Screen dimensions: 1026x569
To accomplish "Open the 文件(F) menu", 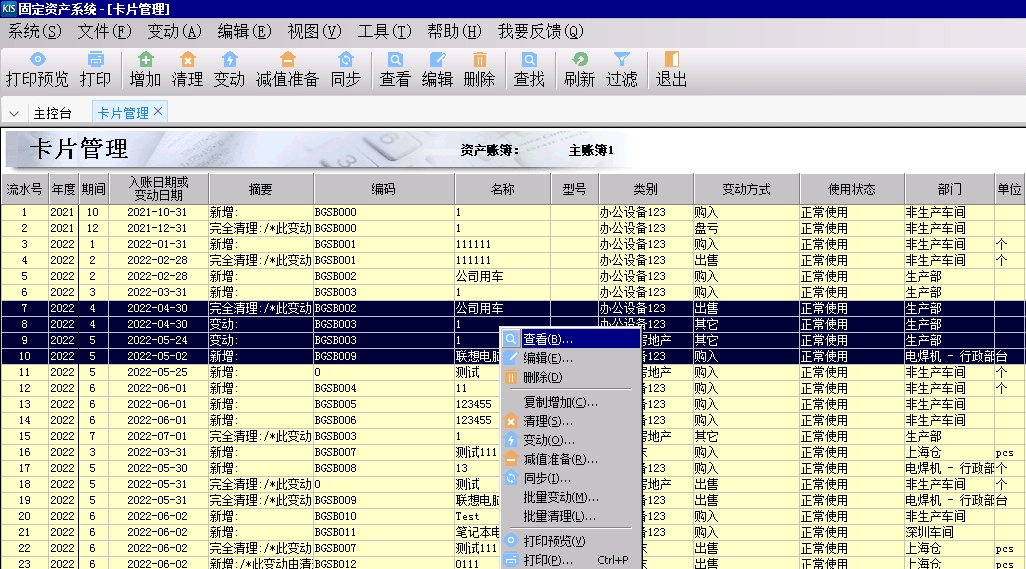I will (x=105, y=31).
